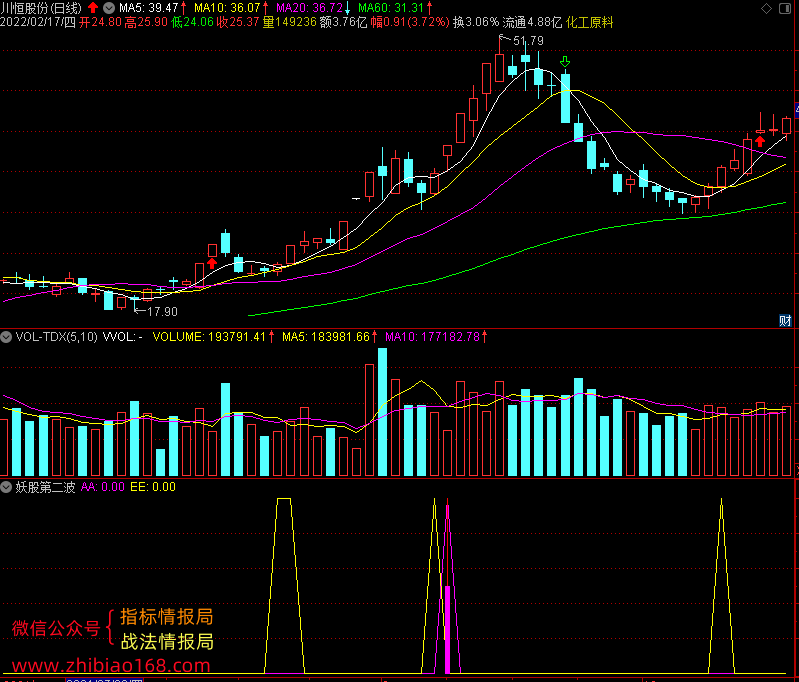Click the high price 高25.90
This screenshot has height=682, width=799.
146,22
